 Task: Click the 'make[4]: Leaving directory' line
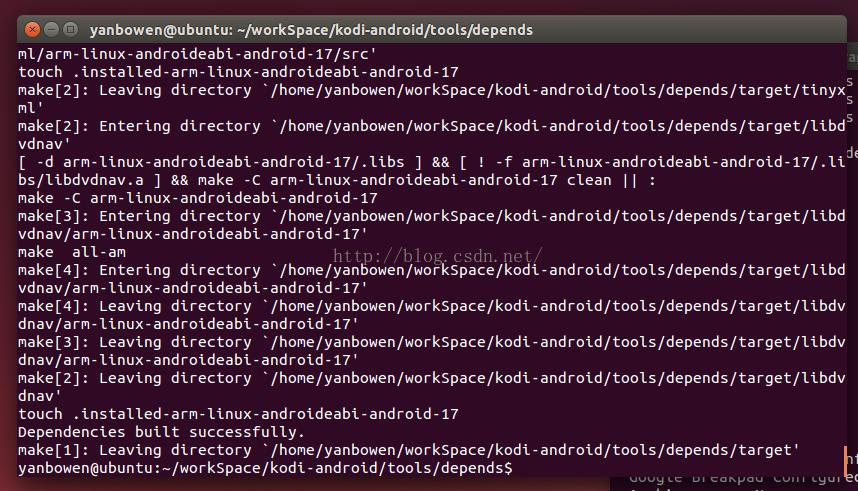click(x=432, y=306)
